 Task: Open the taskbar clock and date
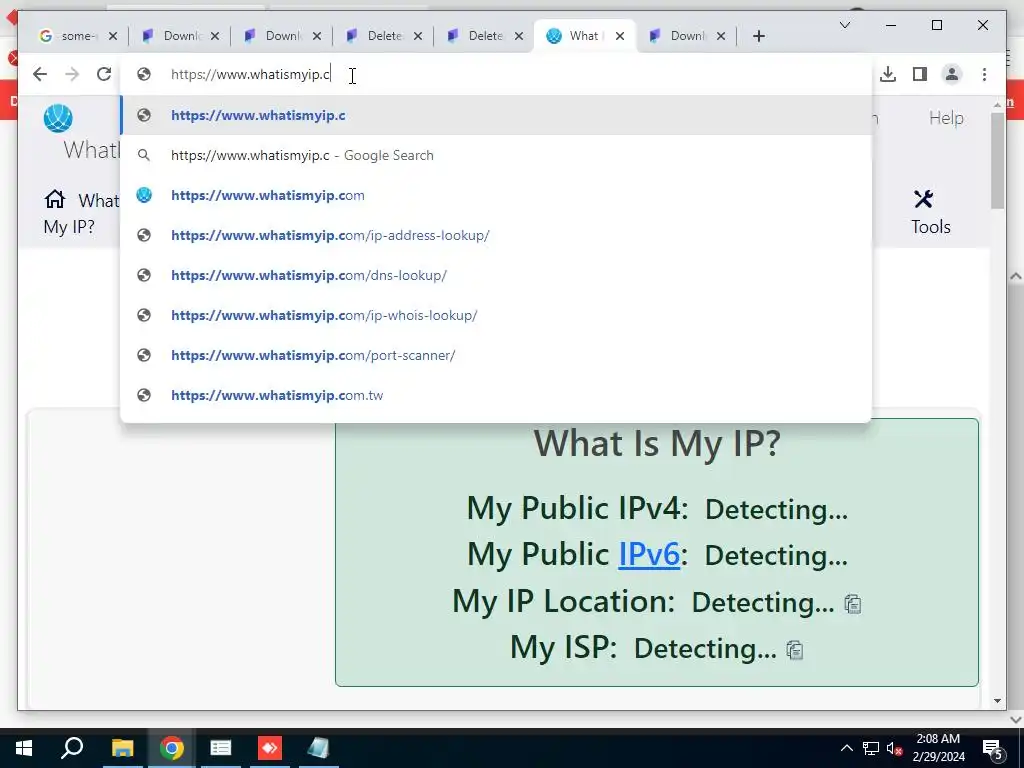click(938, 748)
